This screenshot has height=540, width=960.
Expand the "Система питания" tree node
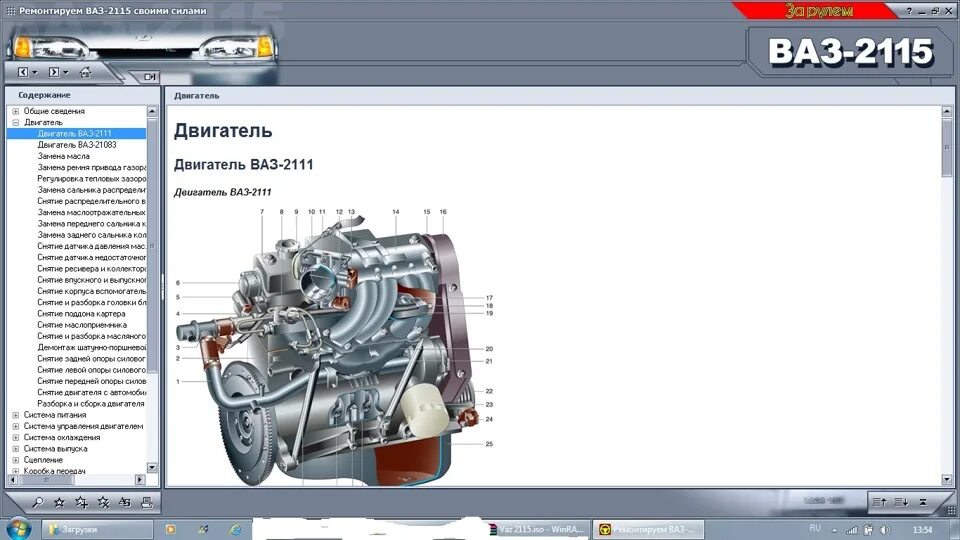[x=15, y=415]
